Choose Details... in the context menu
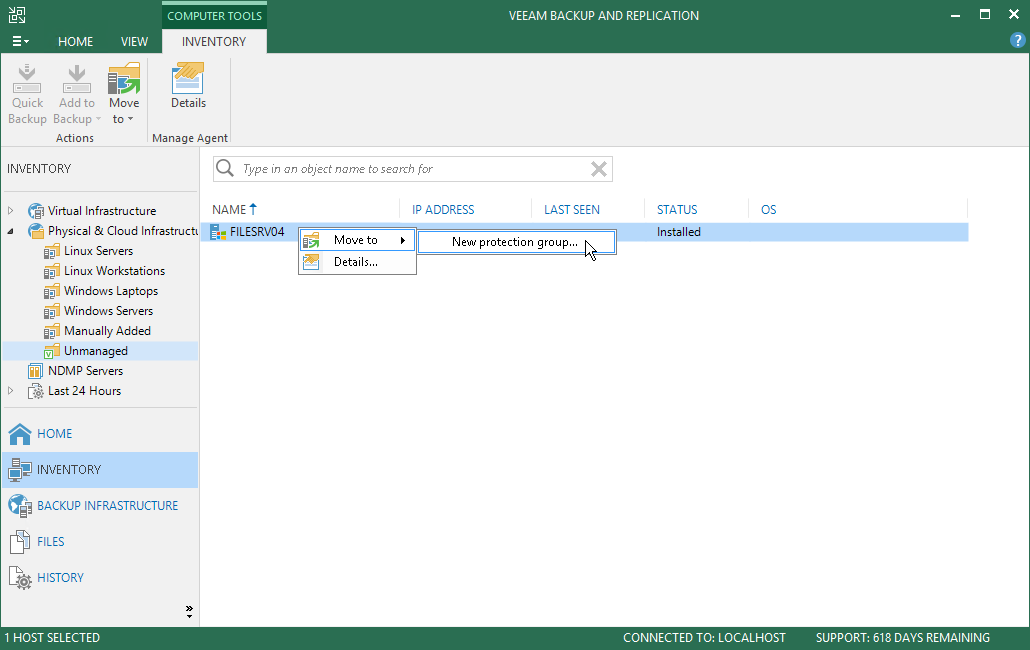Image resolution: width=1030 pixels, height=650 pixels. (x=357, y=262)
